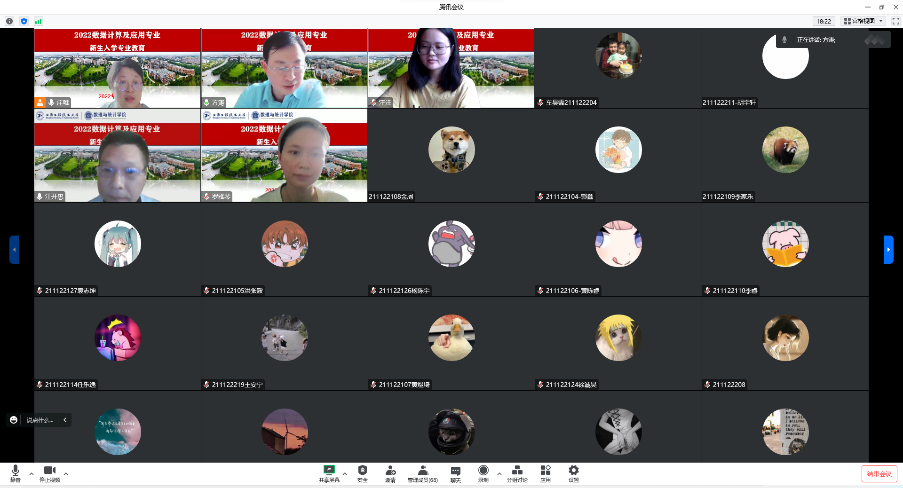Mute the microphone in the bottom toolbar
The width and height of the screenshot is (903, 488).
pos(15,471)
